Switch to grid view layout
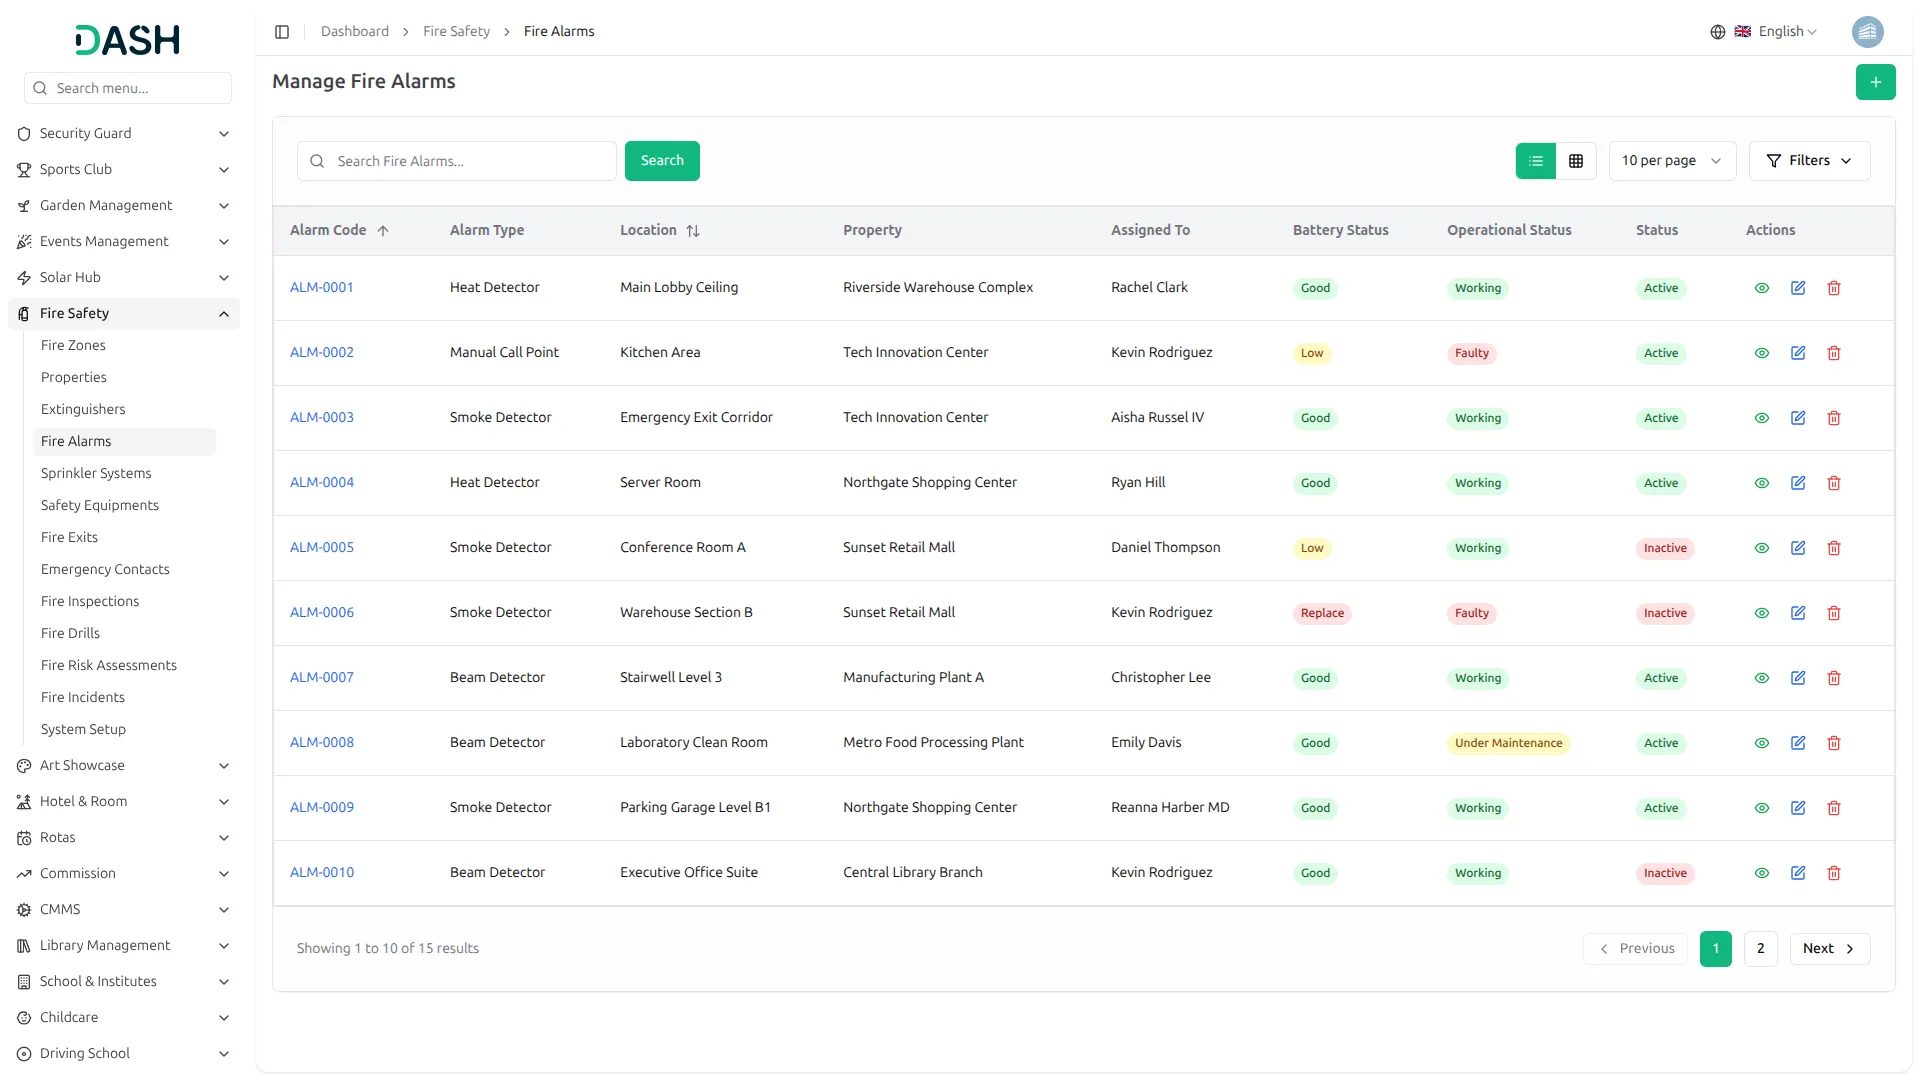This screenshot has height=1080, width=1920. coord(1576,161)
